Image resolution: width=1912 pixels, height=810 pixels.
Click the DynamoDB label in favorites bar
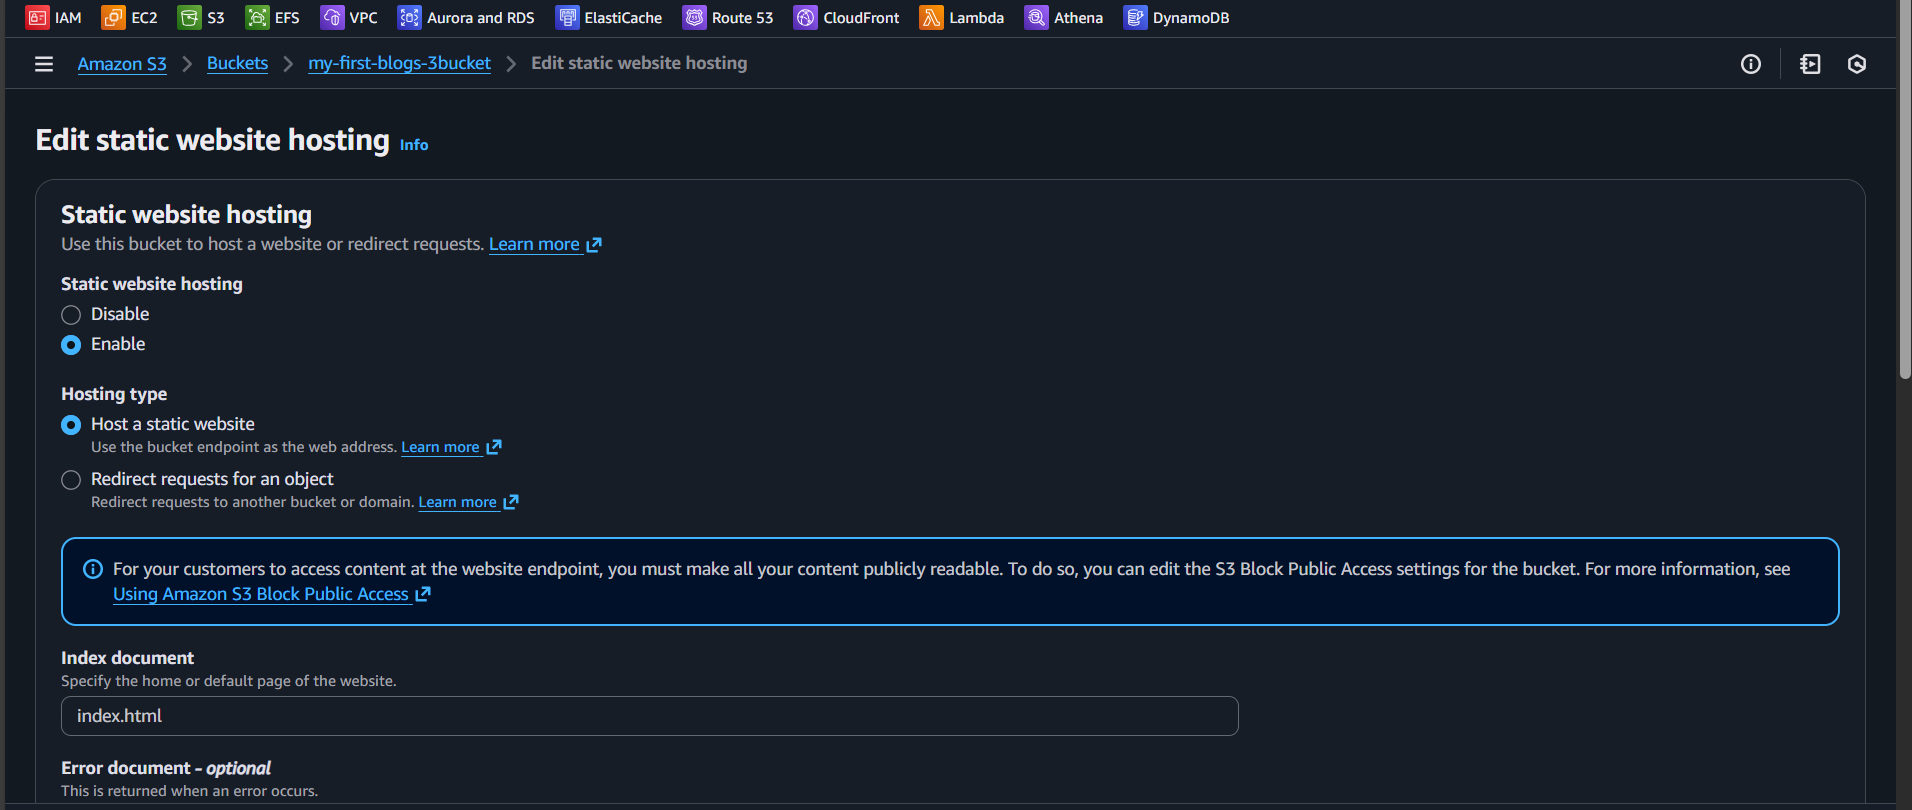point(1191,18)
